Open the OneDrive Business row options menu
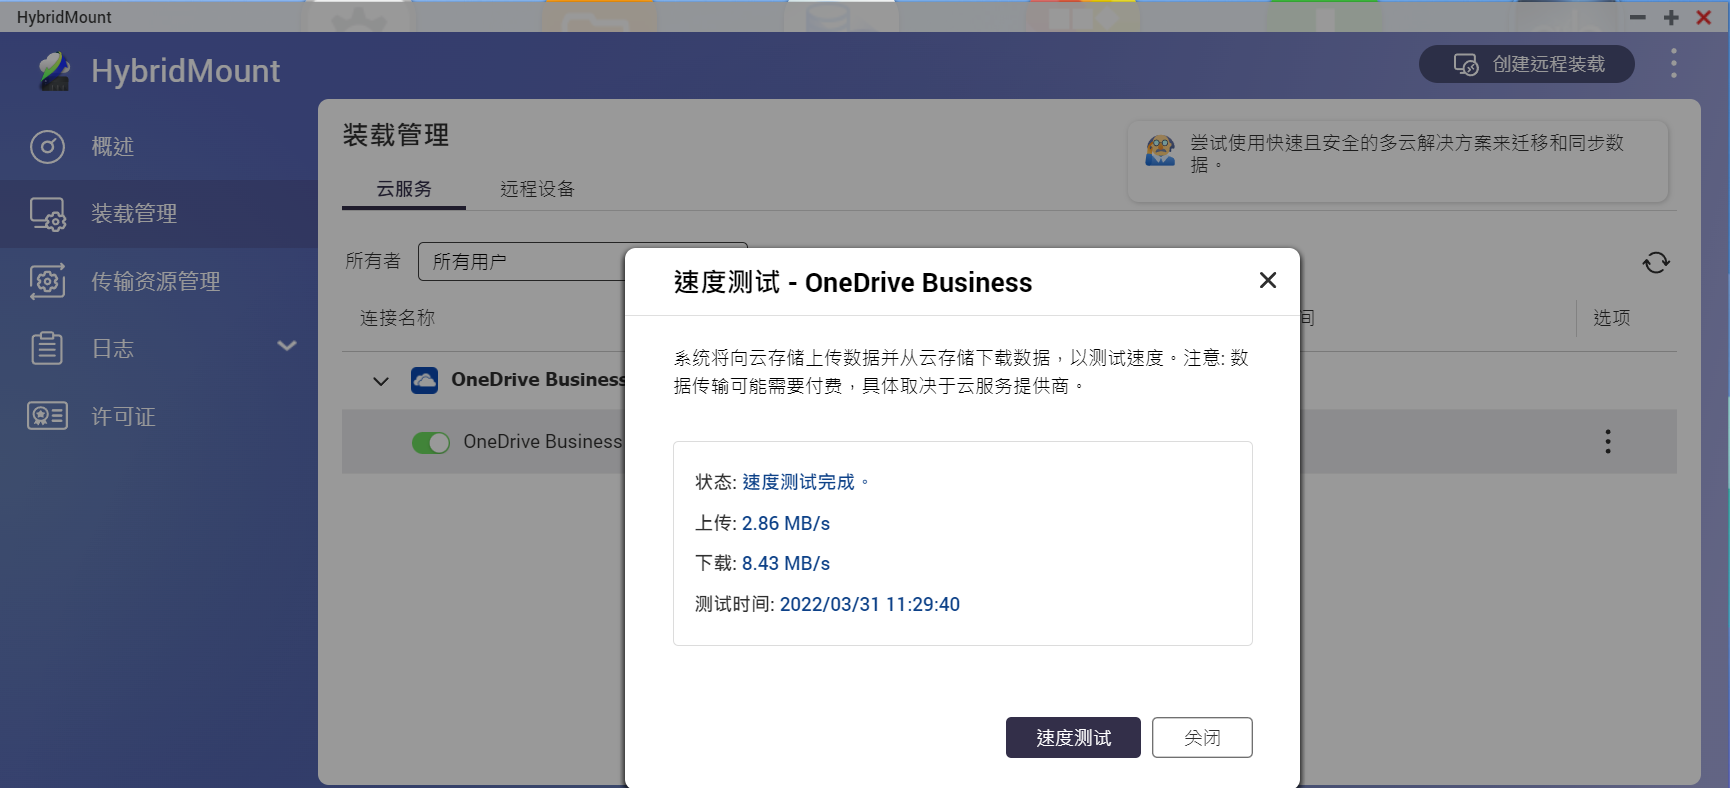The width and height of the screenshot is (1730, 788). click(x=1608, y=442)
